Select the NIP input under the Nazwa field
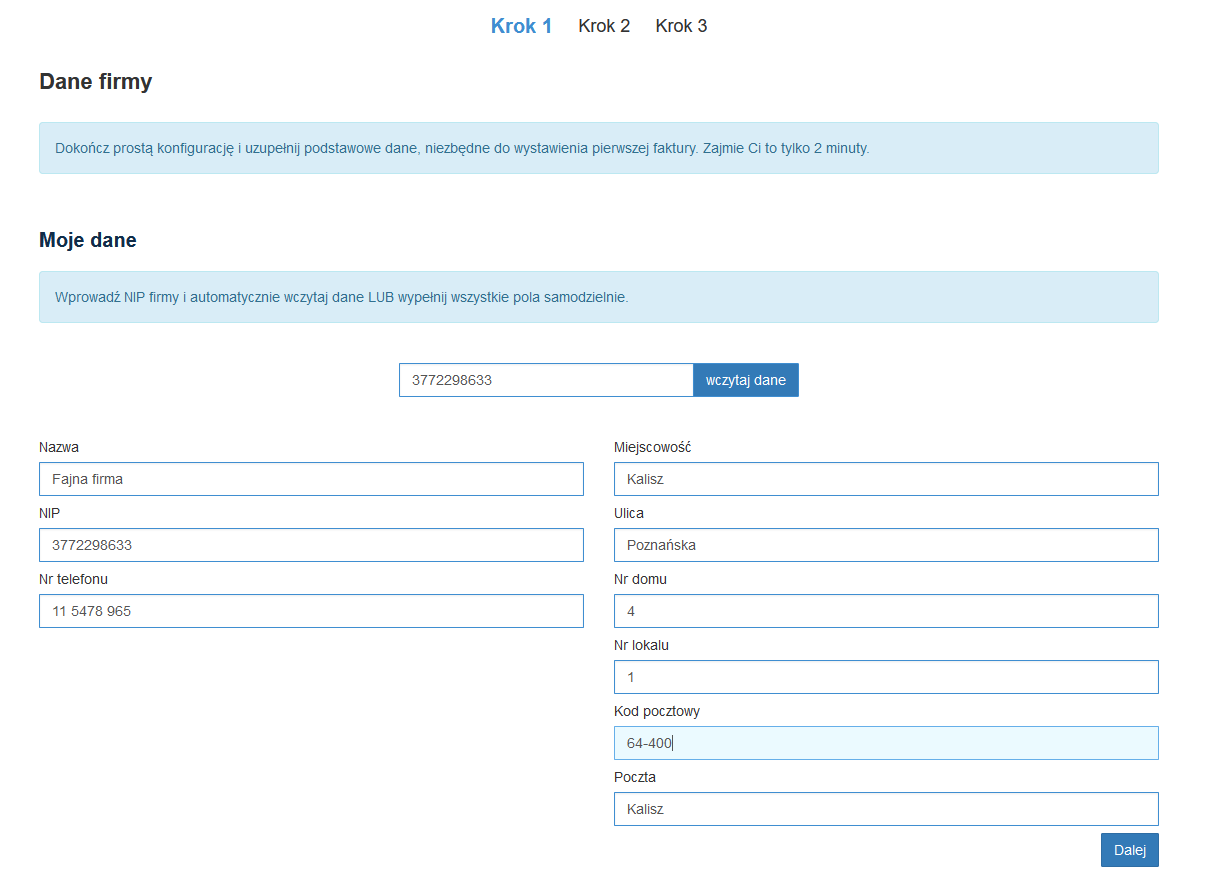The image size is (1218, 869). point(311,545)
